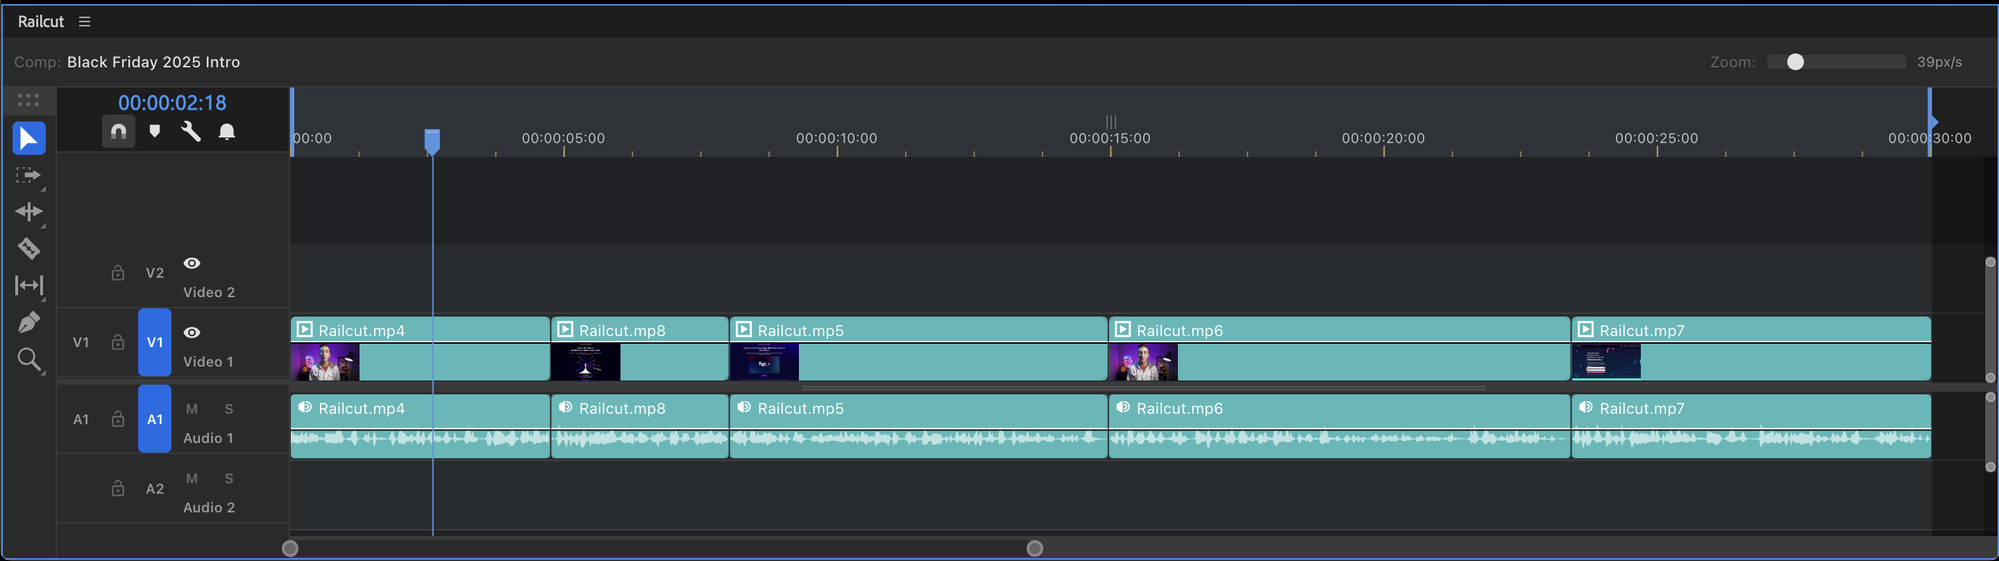
Task: Click video tracks vertical scroll handle
Action: tap(1990, 320)
